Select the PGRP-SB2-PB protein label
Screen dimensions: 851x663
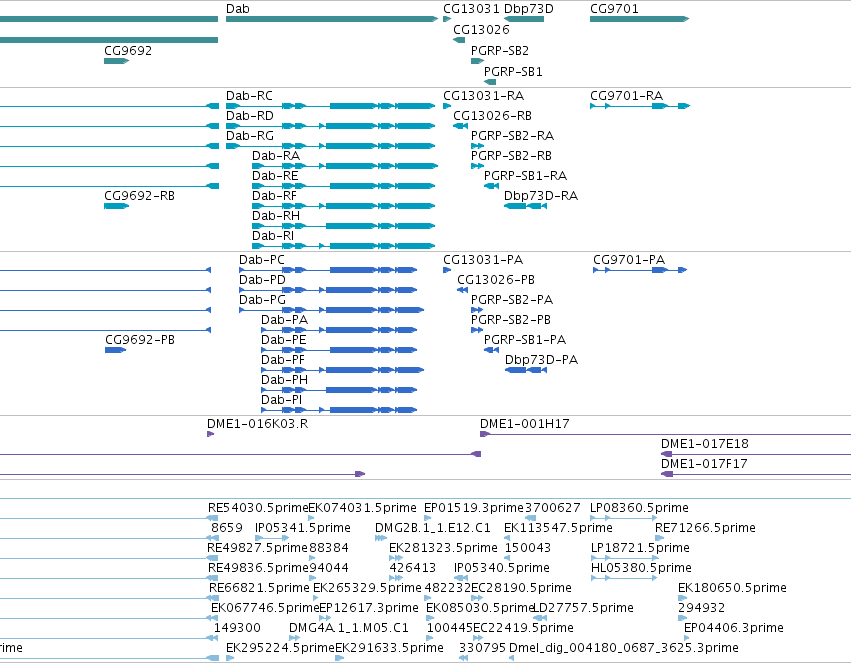coord(511,320)
